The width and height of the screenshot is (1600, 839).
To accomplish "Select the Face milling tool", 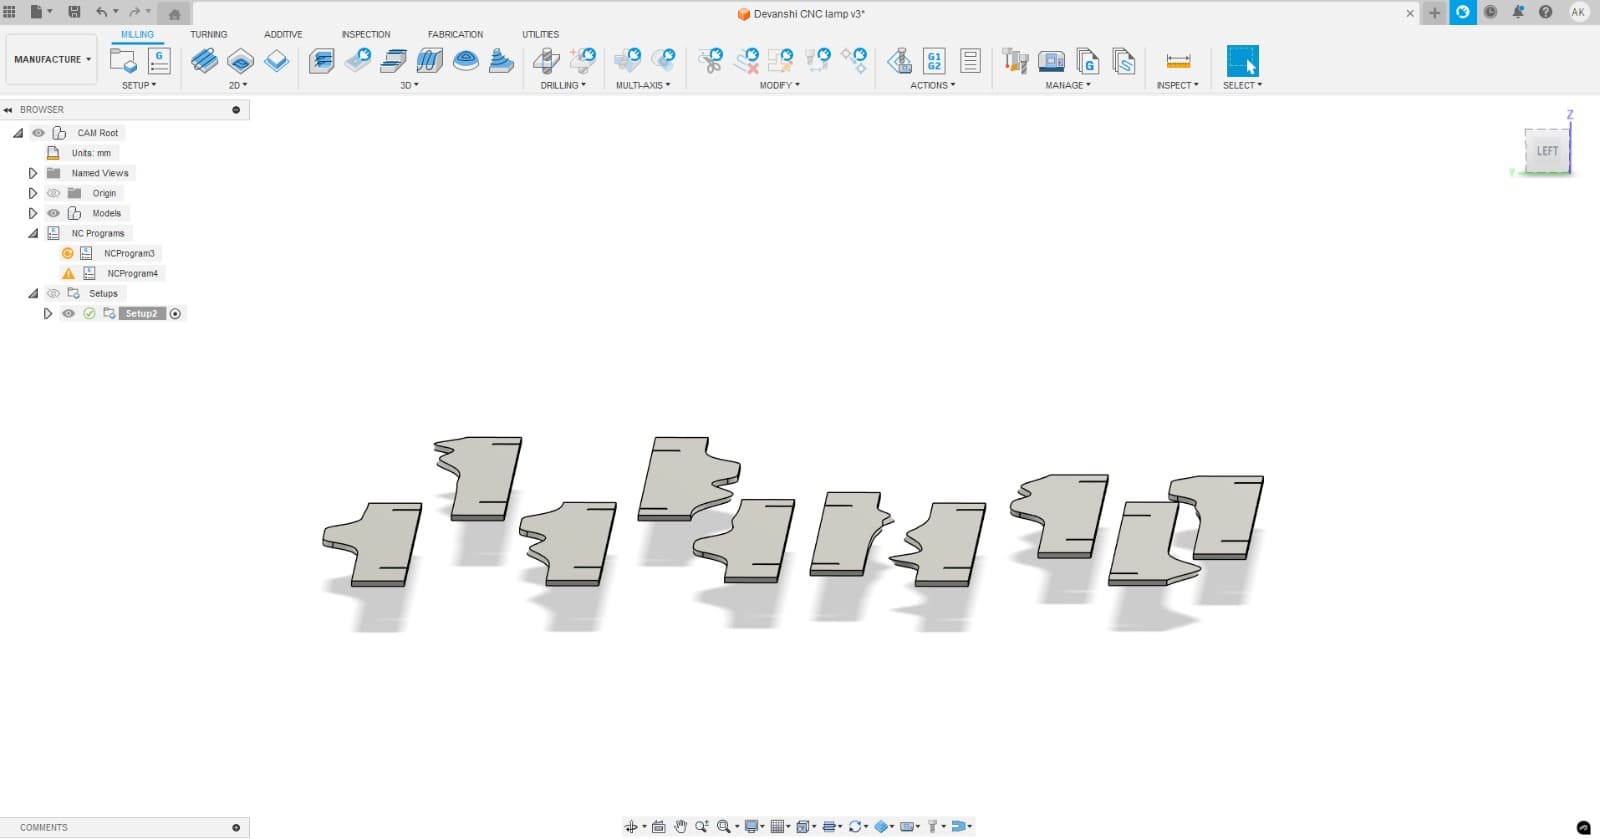I will 276,61.
